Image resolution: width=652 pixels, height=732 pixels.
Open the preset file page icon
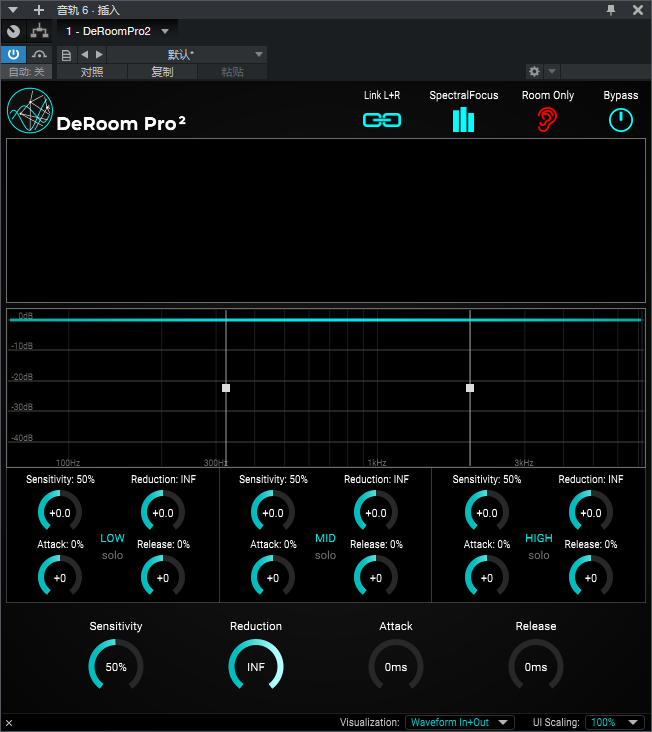tap(66, 55)
